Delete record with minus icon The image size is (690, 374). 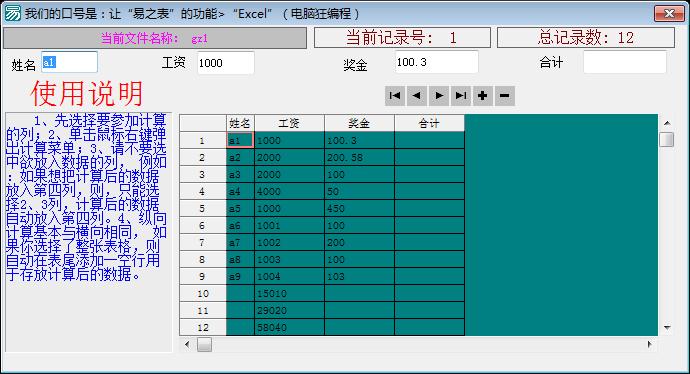(505, 95)
